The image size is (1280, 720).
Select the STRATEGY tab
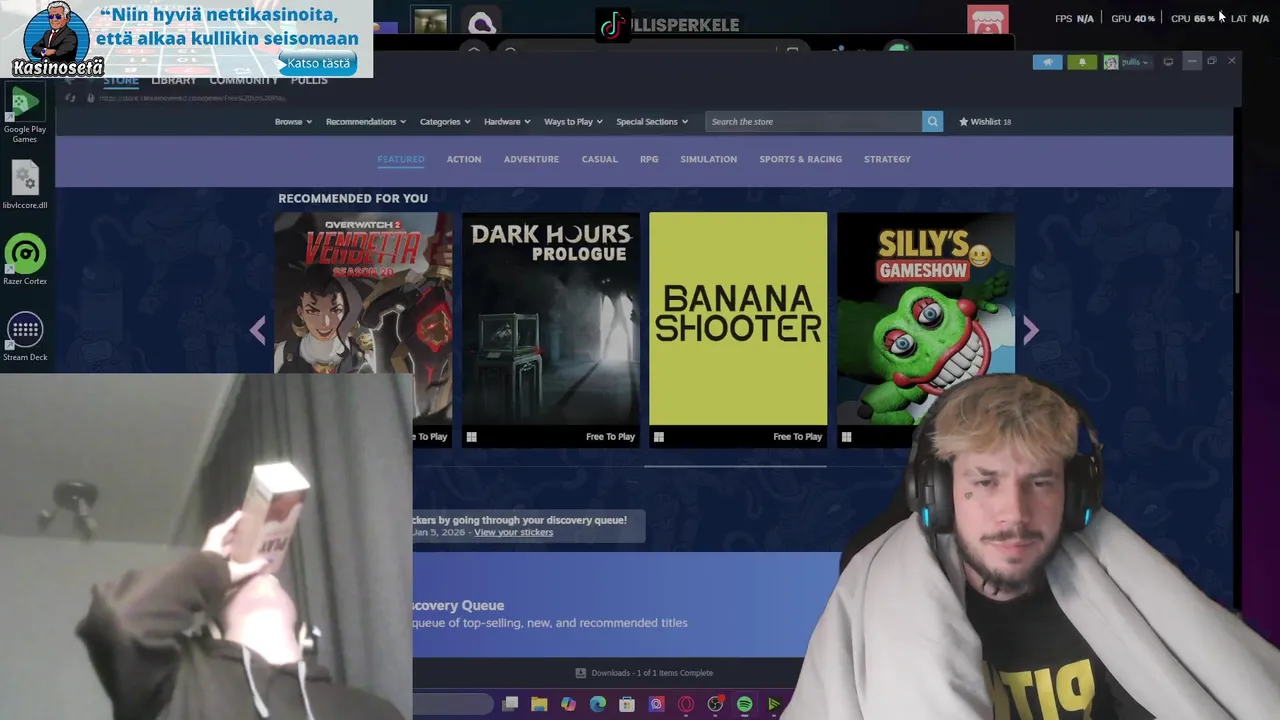(x=887, y=159)
